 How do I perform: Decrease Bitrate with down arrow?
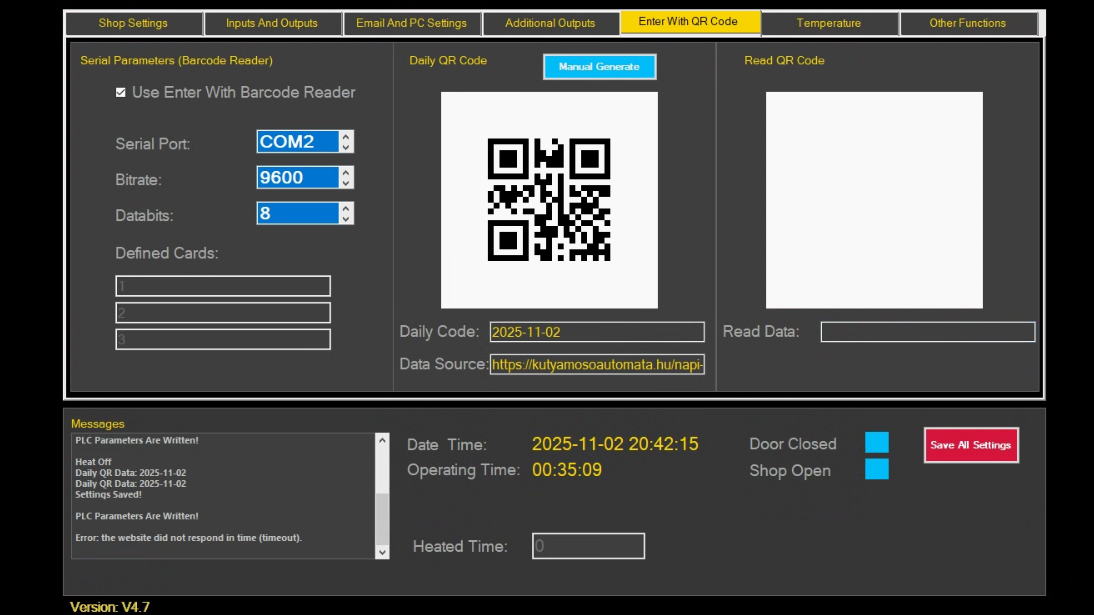346,183
